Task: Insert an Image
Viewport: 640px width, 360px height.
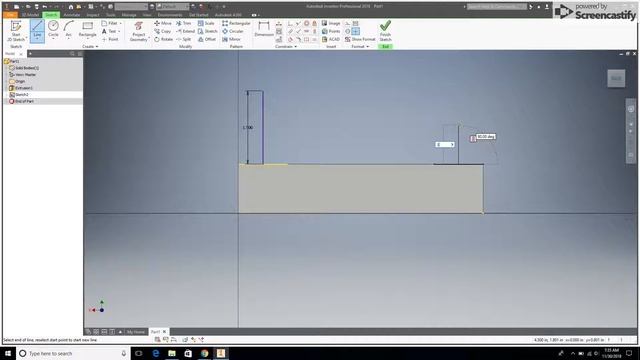Action: [x=331, y=23]
